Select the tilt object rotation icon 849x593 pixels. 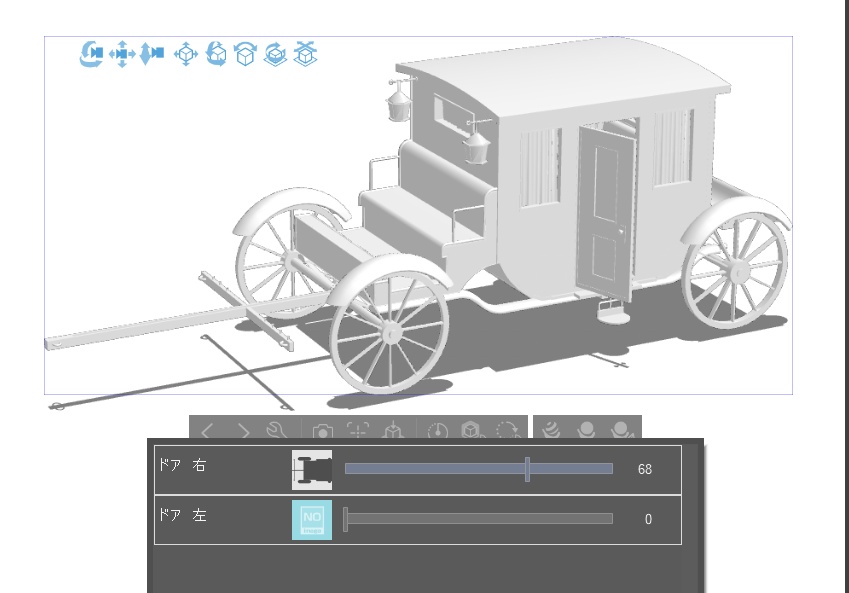(x=245, y=54)
